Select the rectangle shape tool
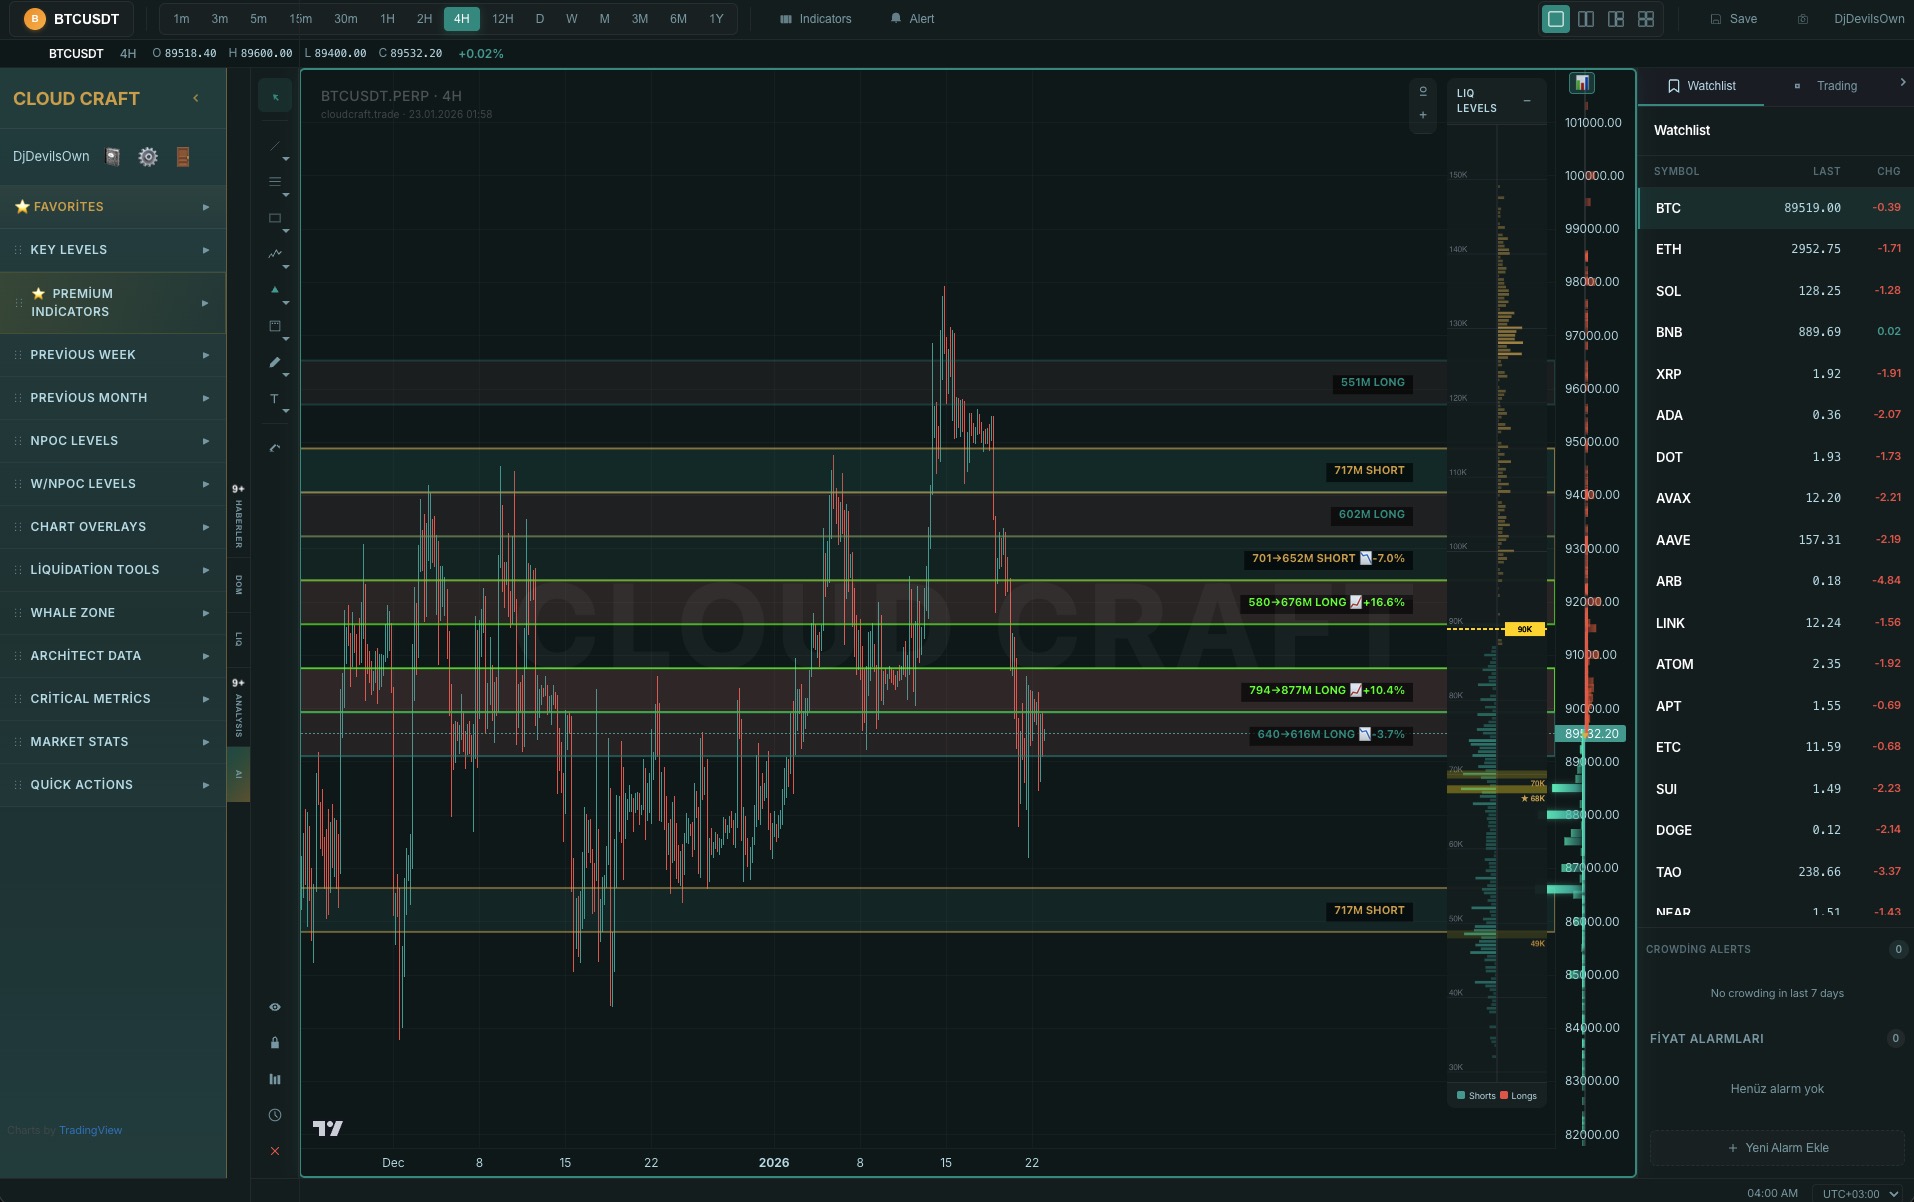 (x=275, y=218)
